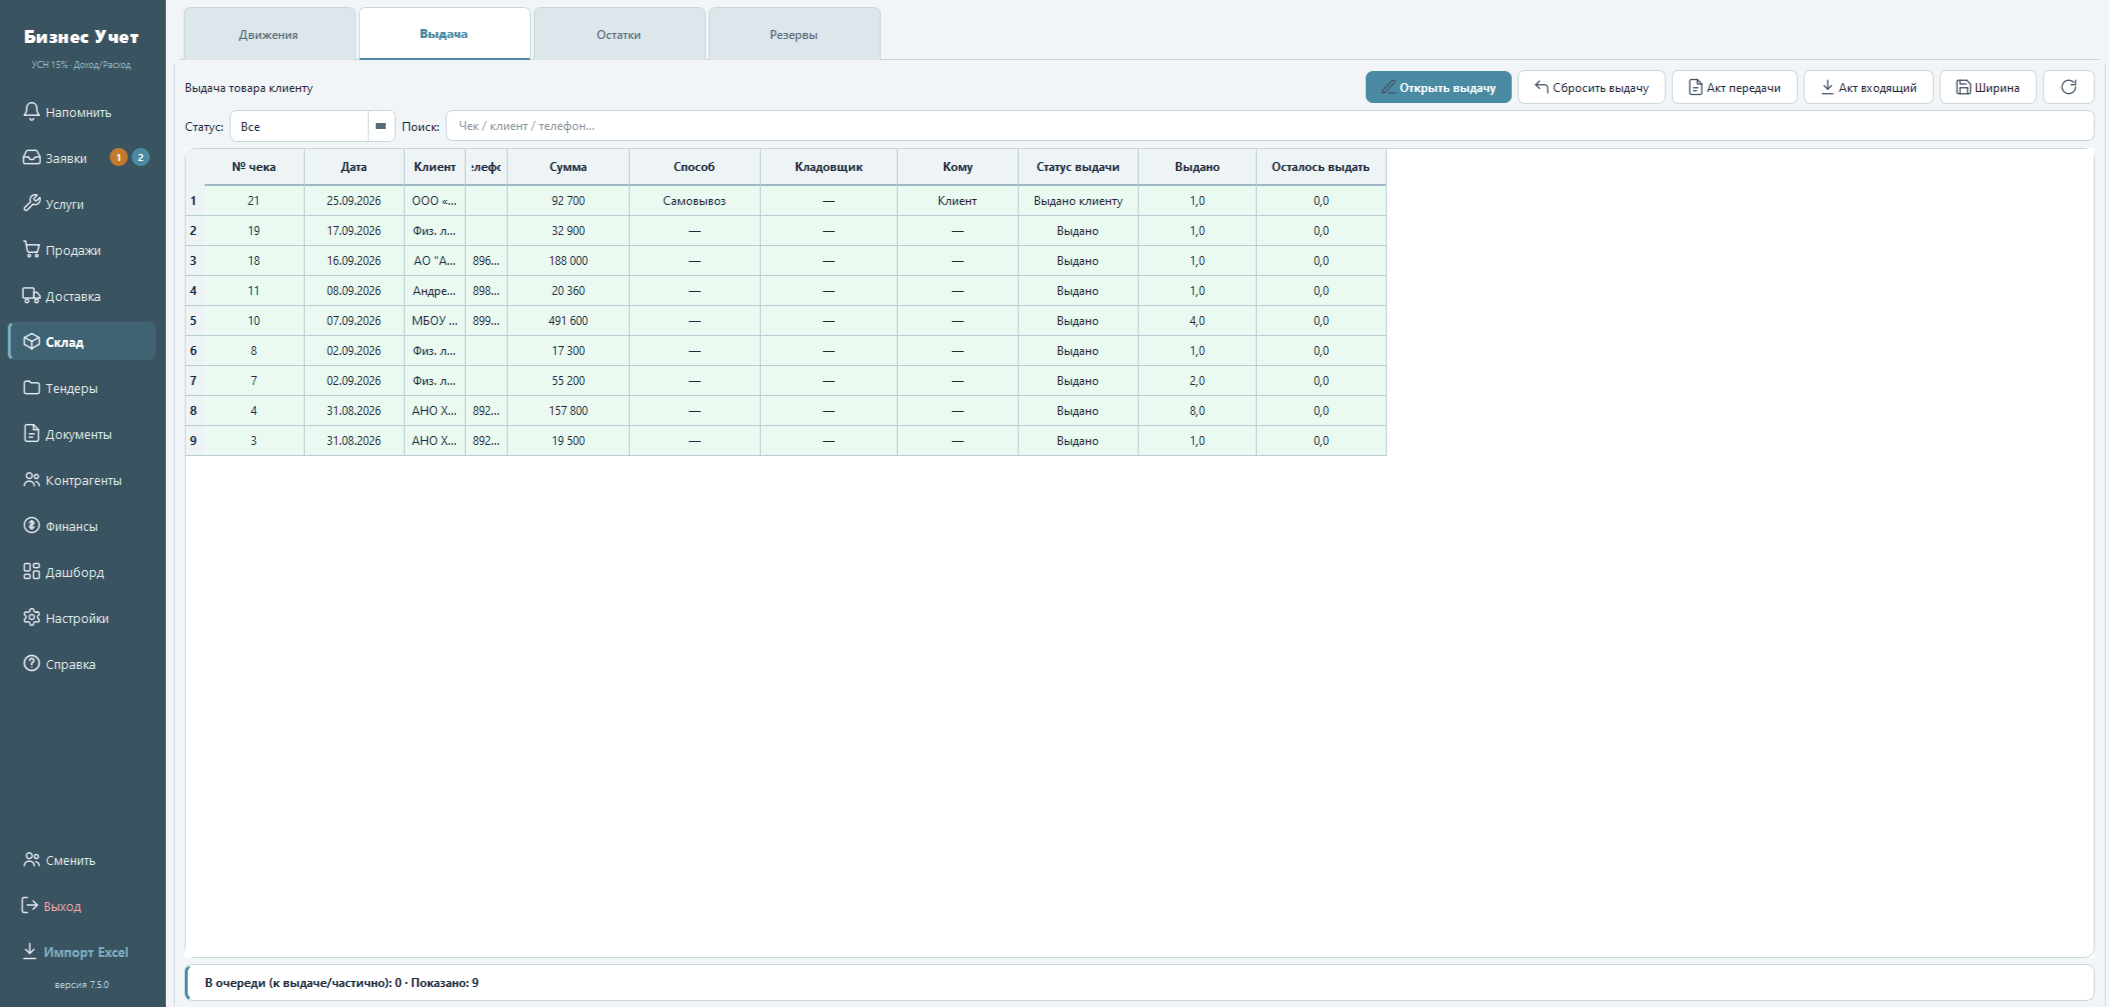This screenshot has height=1007, width=2109.
Task: Click the users icon beside Сменить
Action: click(x=32, y=859)
